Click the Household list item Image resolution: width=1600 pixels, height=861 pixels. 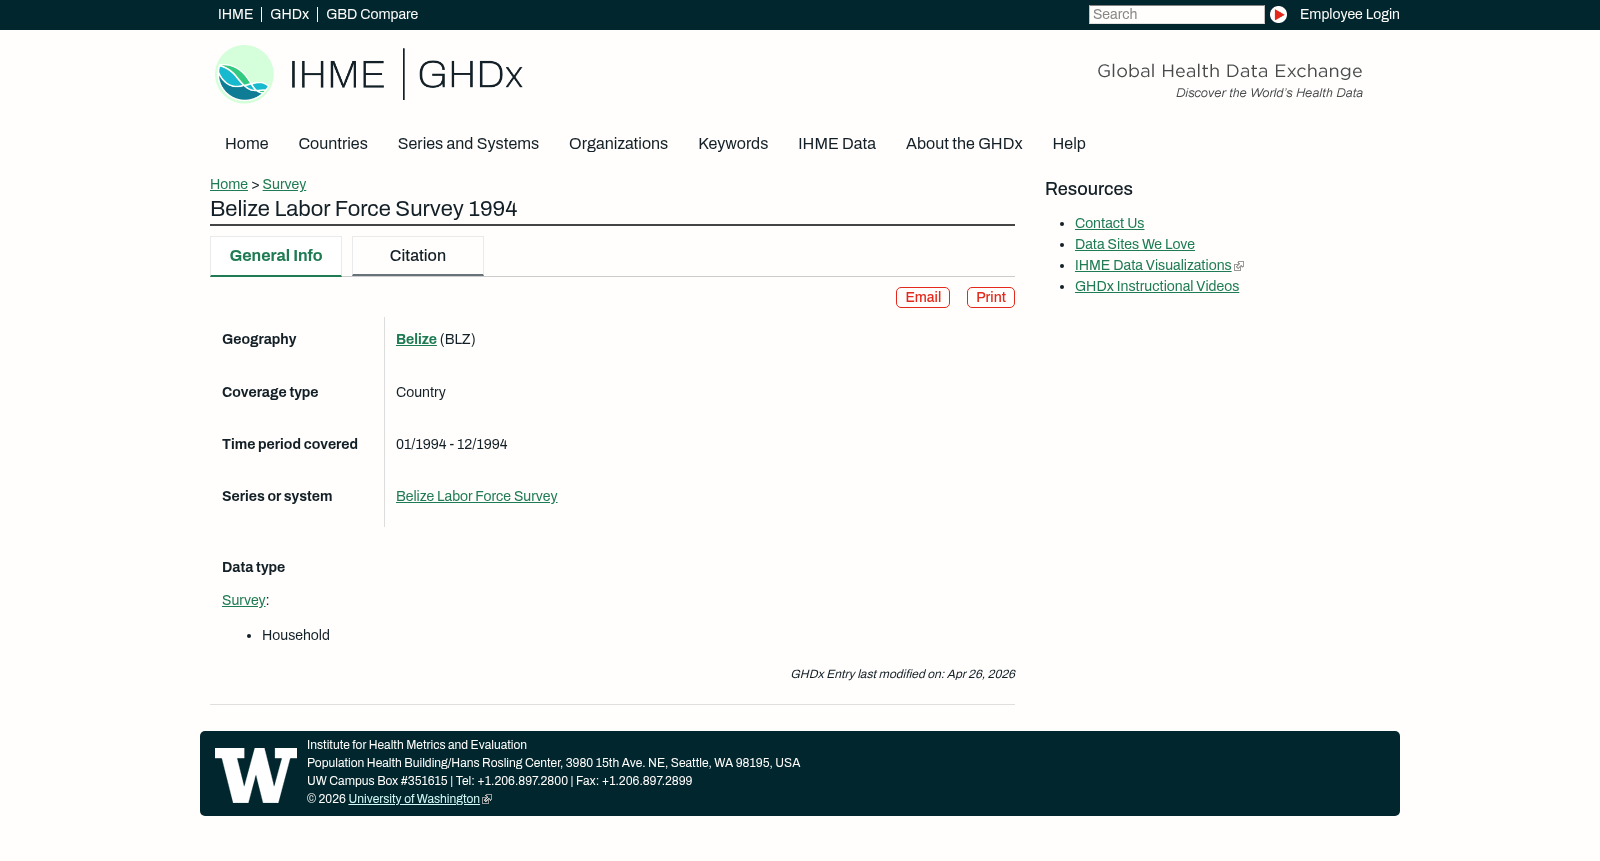point(296,636)
